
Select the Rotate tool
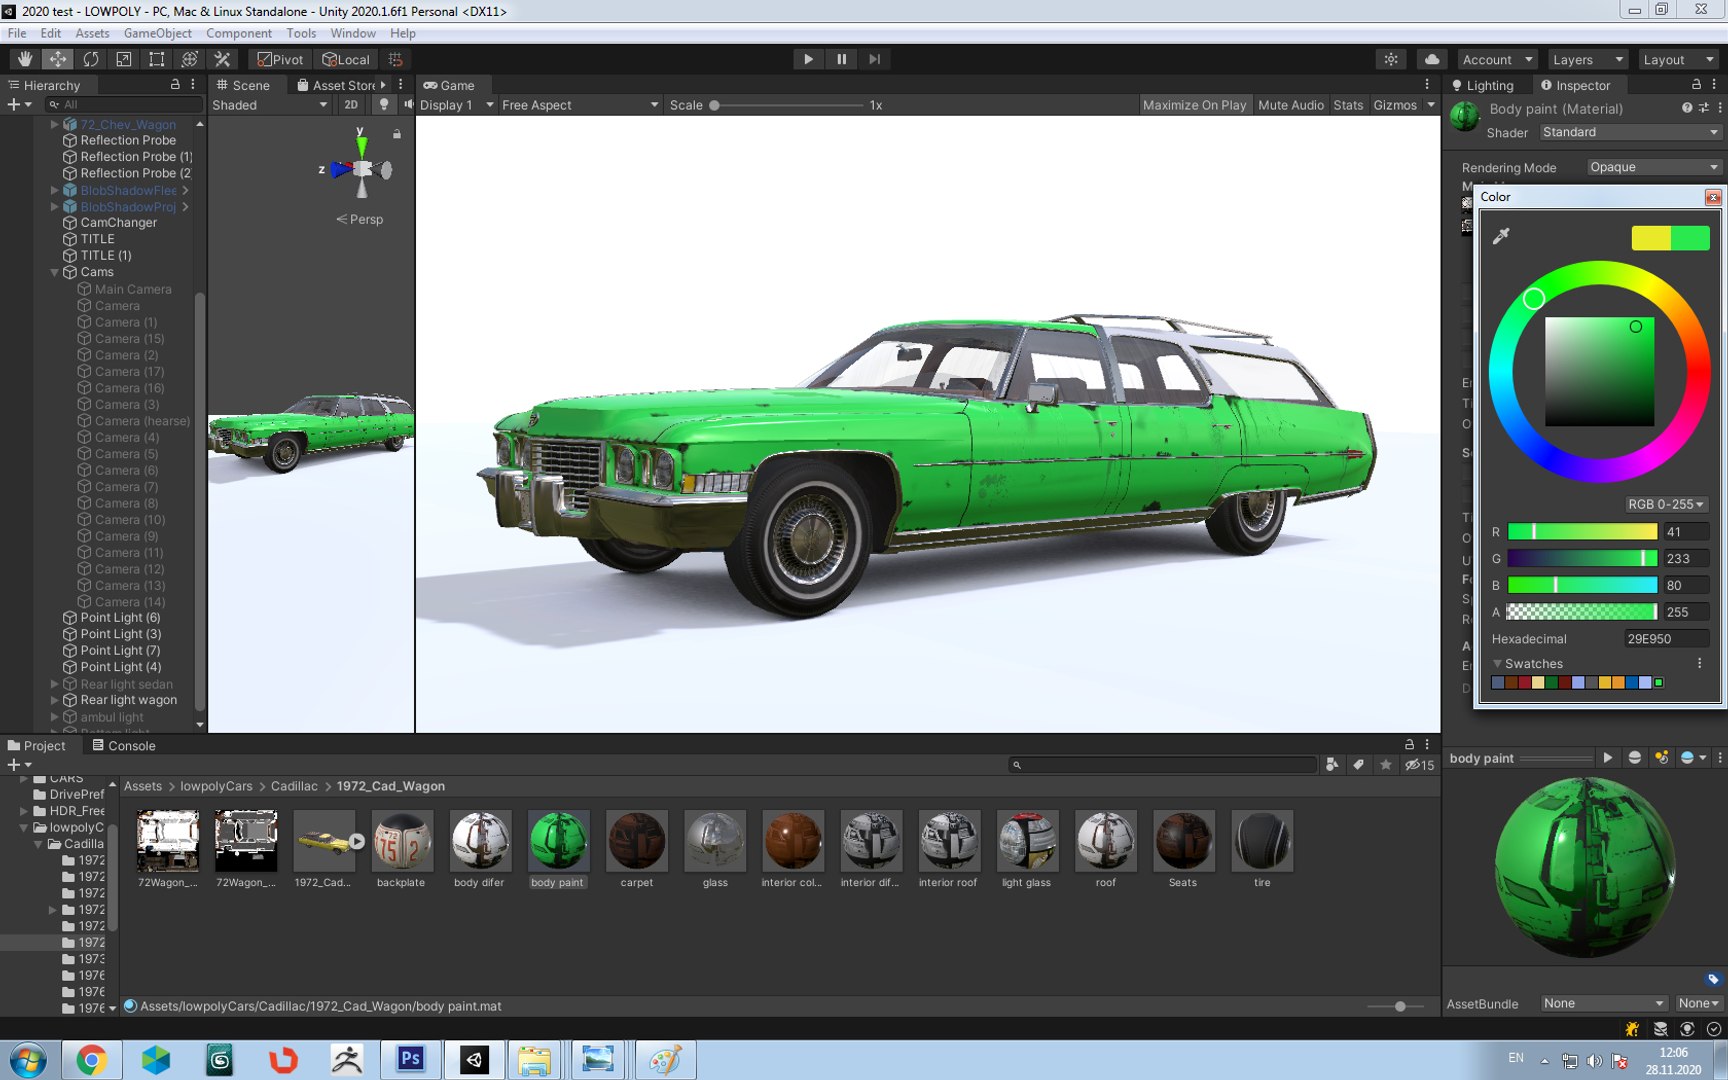pos(91,59)
